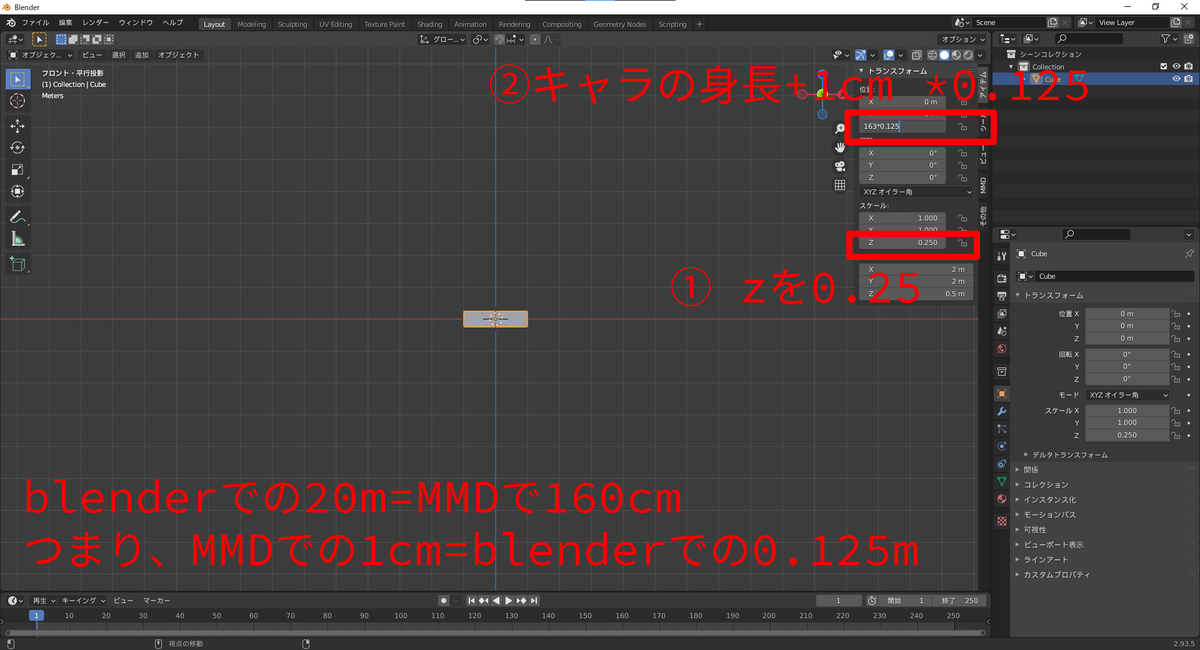The height and width of the screenshot is (650, 1200).
Task: Select the Move tool in the toolbar
Action: (x=17, y=126)
